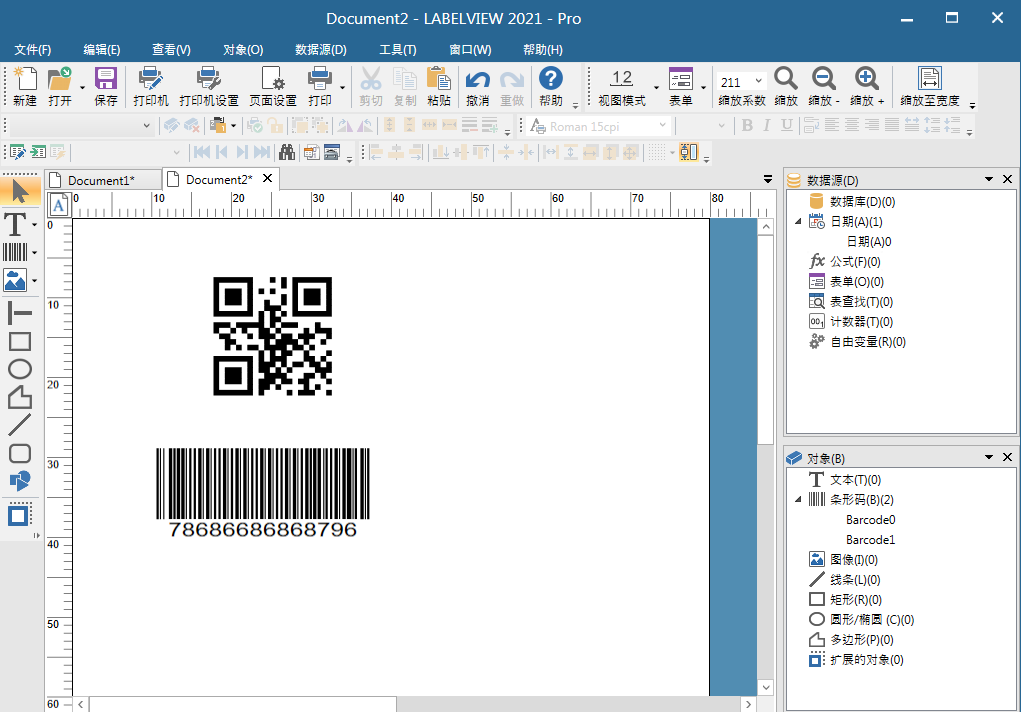The width and height of the screenshot is (1021, 712).
Task: Open the 打开 button dropdown arrow
Action: point(82,87)
